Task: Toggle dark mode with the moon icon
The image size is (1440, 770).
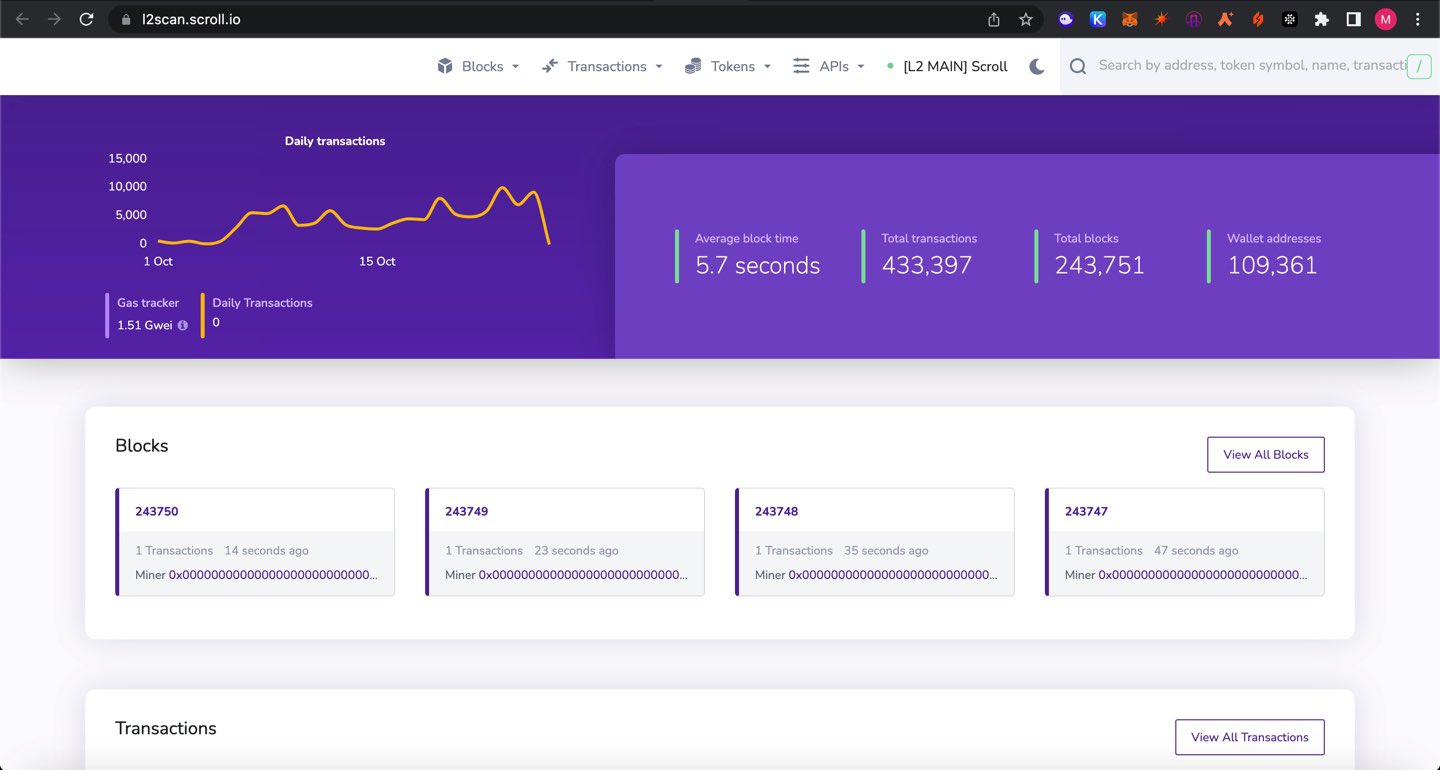Action: (1037, 66)
